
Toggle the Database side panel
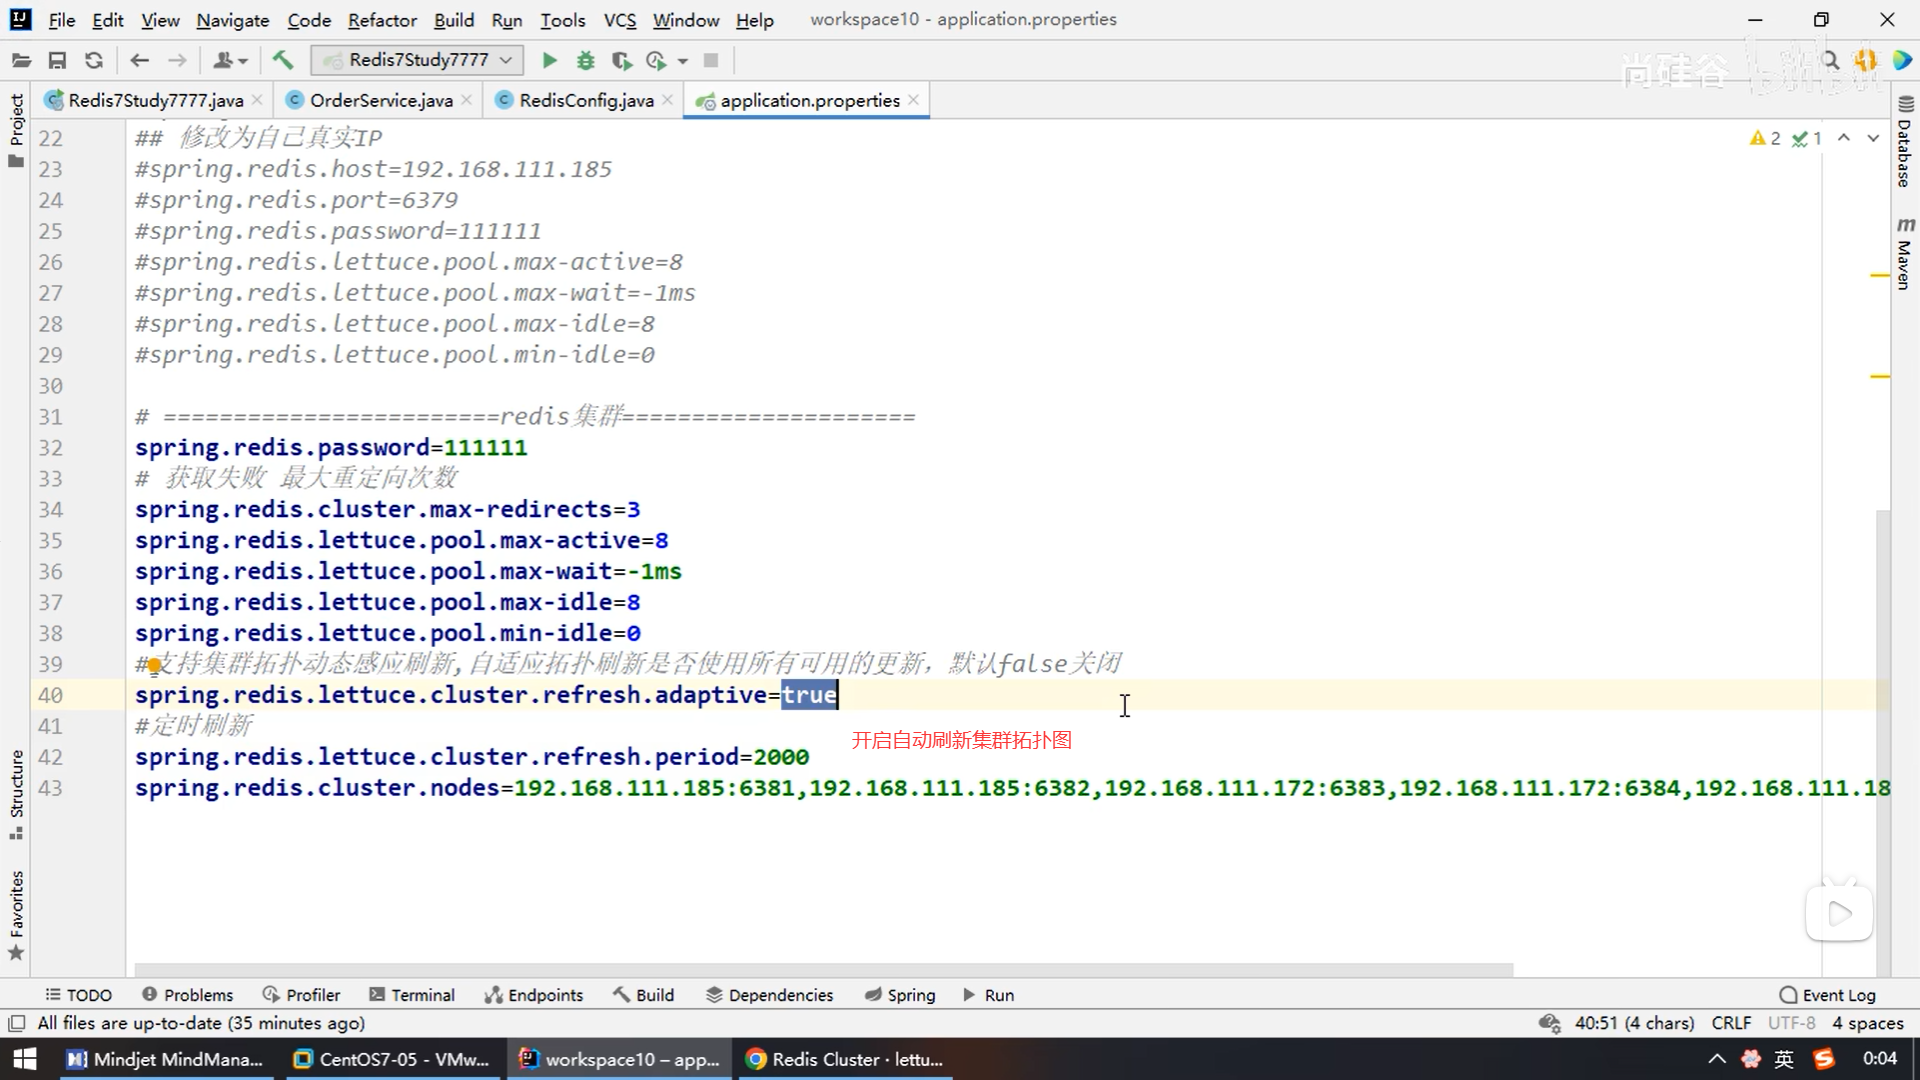(x=1905, y=143)
